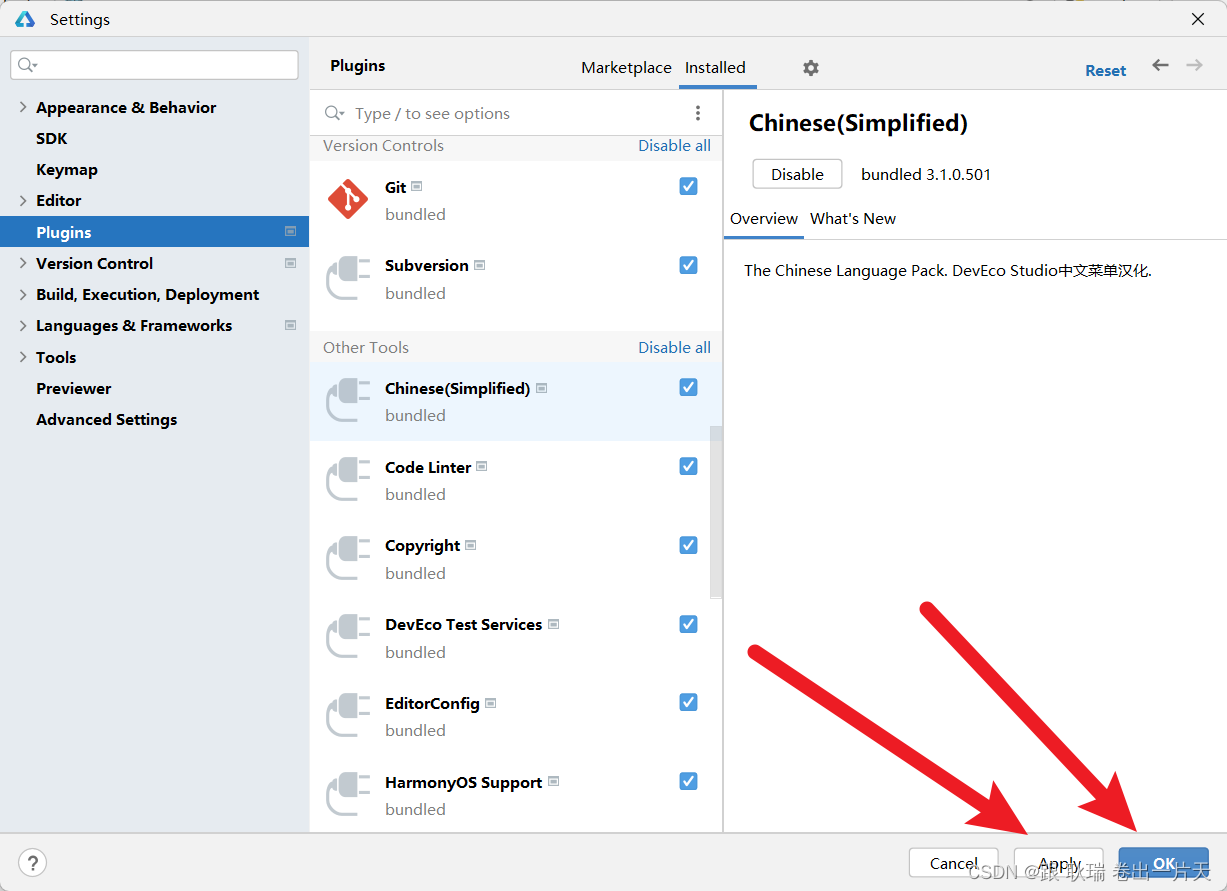Click the Copyright plug icon
The width and height of the screenshot is (1227, 891).
(348, 558)
